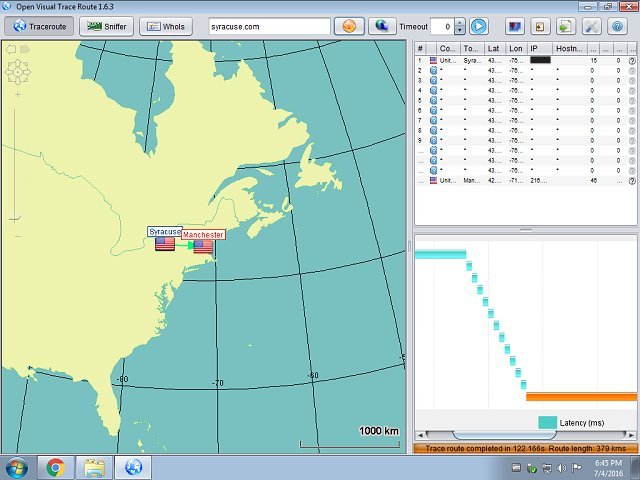Open File Explorer from the taskbar
The height and width of the screenshot is (480, 640).
click(x=94, y=468)
